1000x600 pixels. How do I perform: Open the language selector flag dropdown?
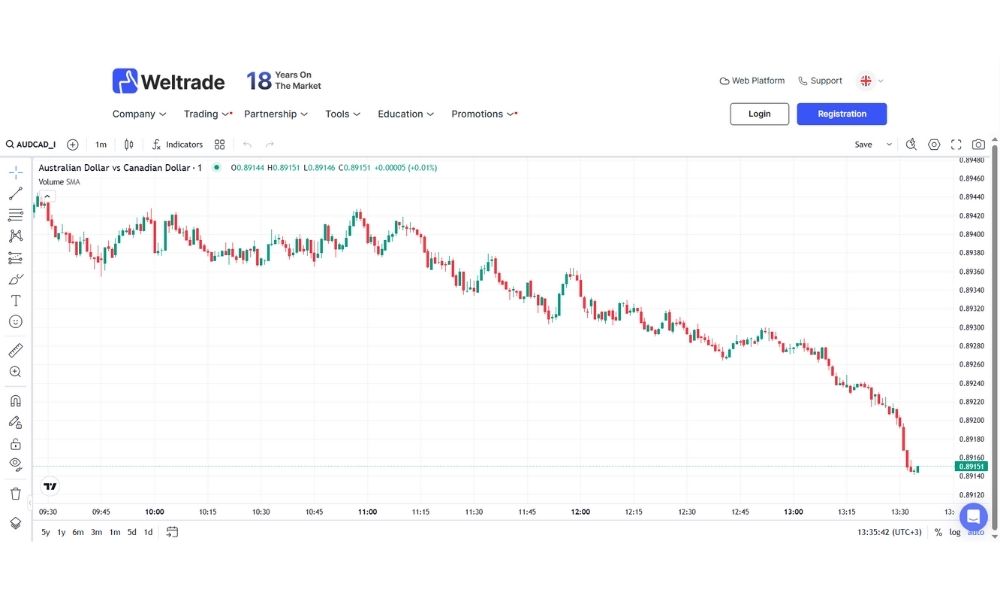[869, 81]
